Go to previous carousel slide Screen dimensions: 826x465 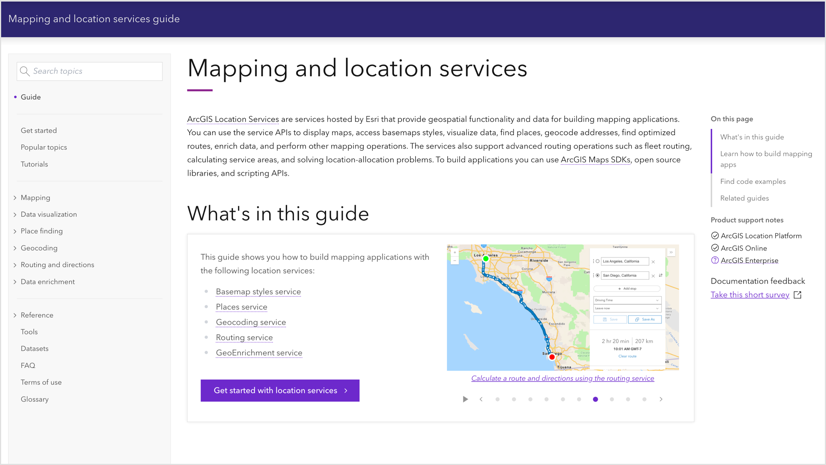481,399
